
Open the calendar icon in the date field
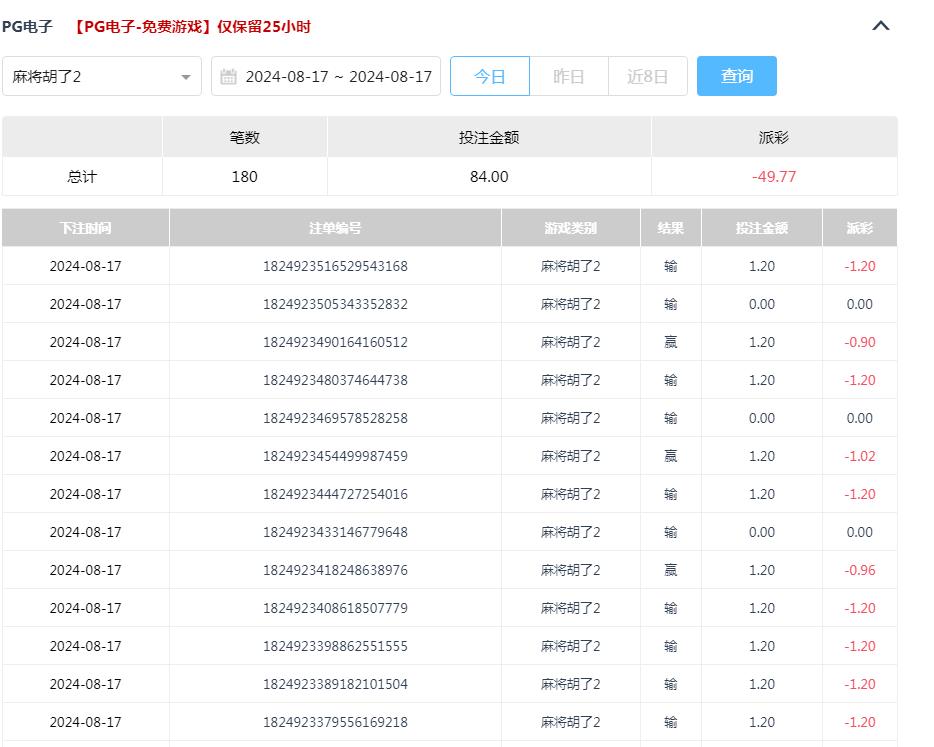pyautogui.click(x=230, y=76)
